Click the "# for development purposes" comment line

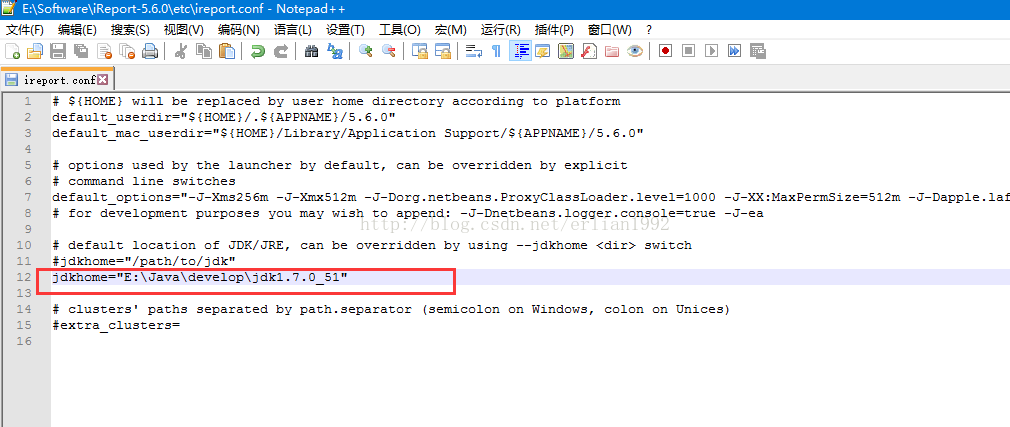click(408, 213)
